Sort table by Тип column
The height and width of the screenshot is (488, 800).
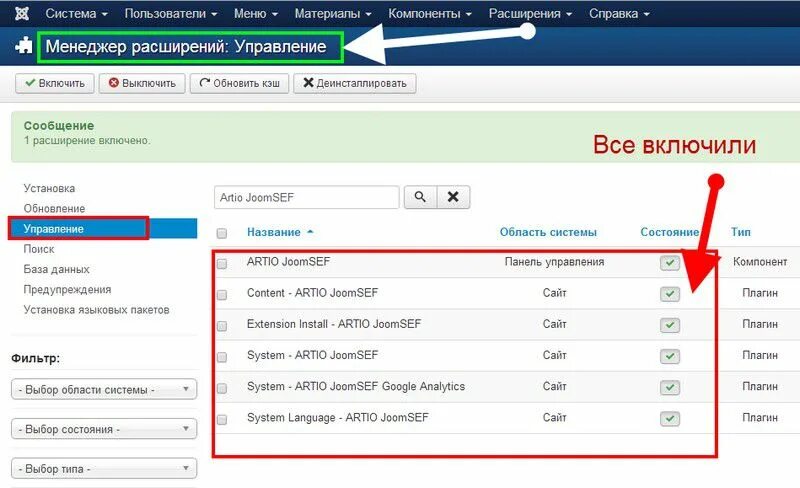pos(740,232)
